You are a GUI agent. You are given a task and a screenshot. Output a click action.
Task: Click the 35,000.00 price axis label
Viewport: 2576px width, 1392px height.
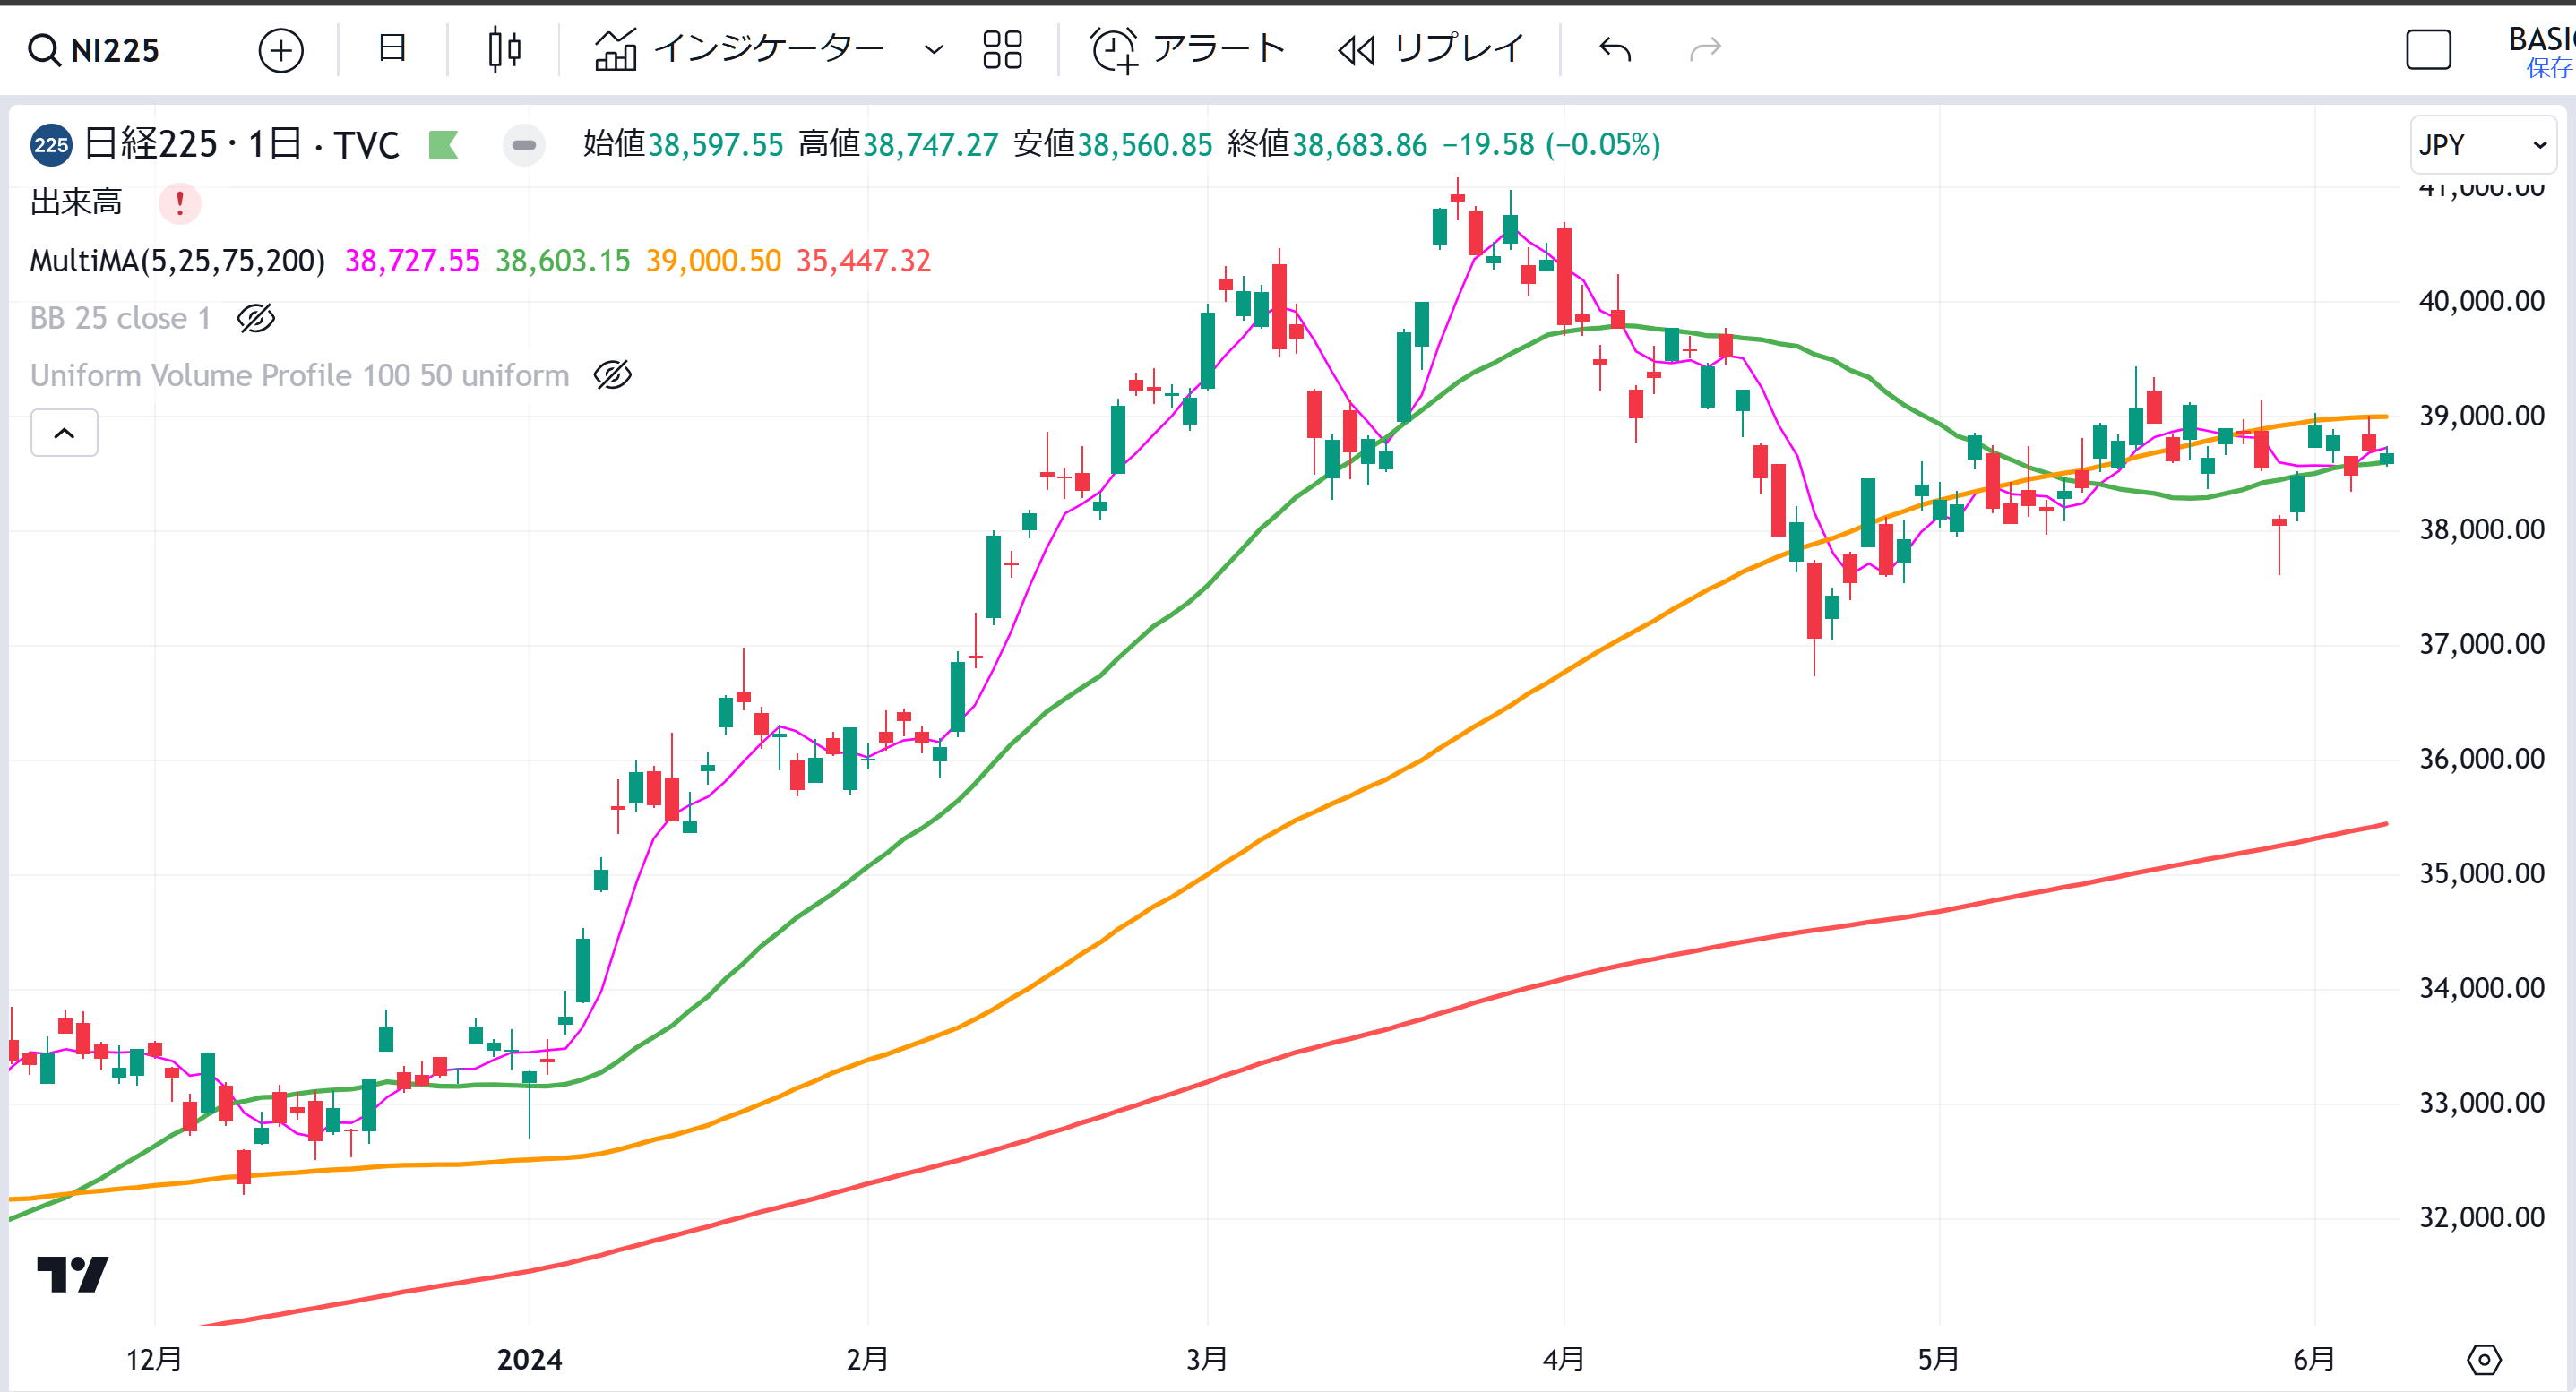[x=2481, y=874]
